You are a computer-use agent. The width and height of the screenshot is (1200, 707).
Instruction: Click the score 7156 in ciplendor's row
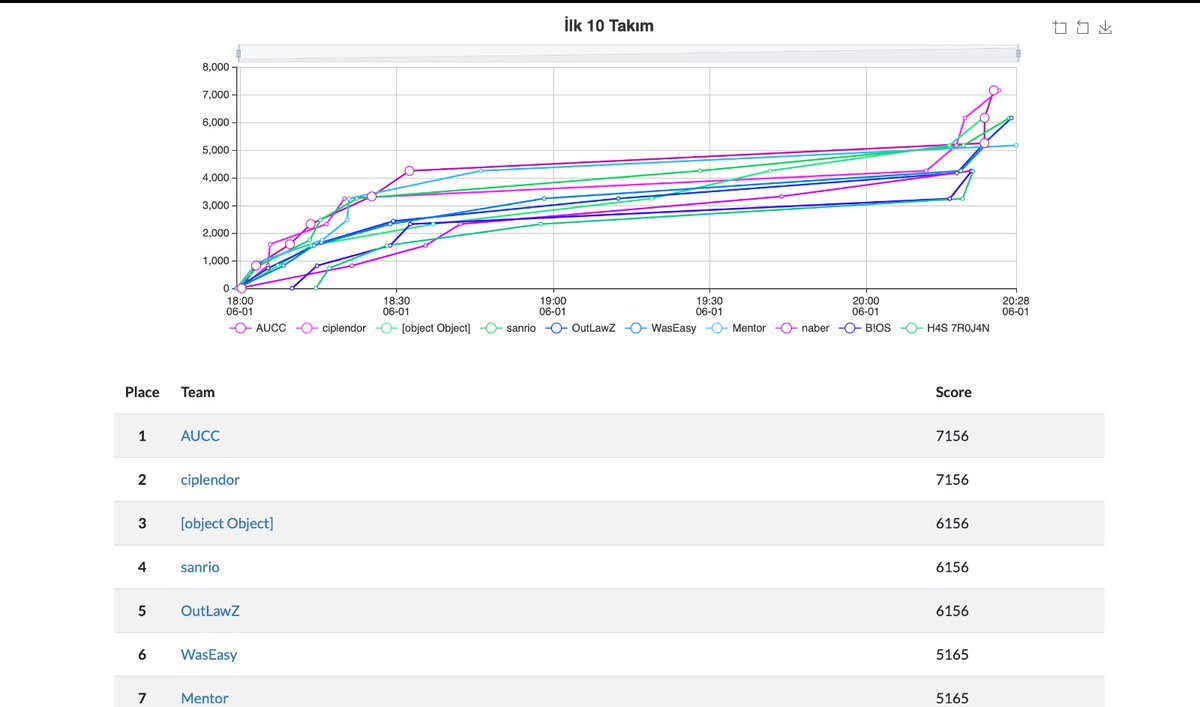952,480
